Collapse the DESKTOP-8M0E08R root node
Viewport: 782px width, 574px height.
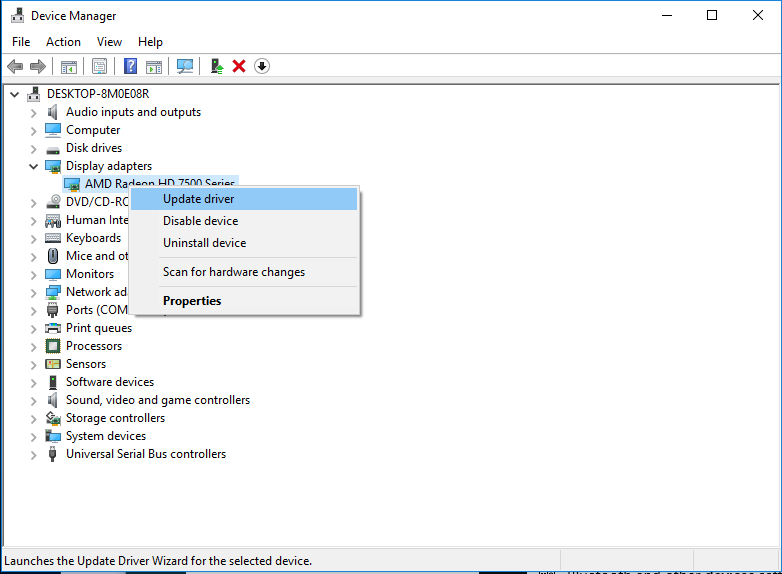(14, 94)
